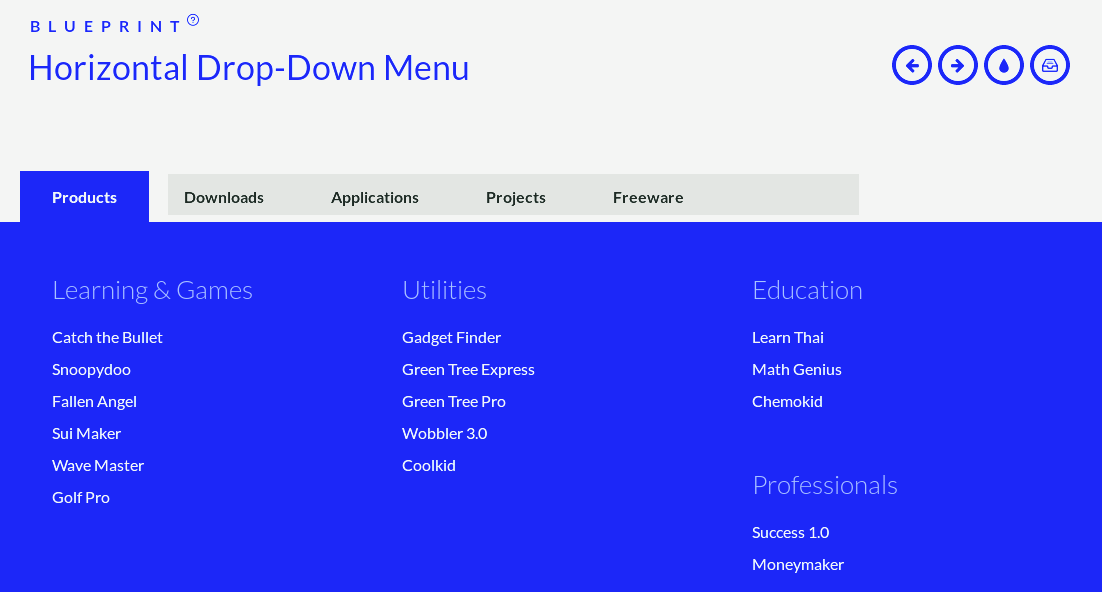Click the next demo right arrow icon

coord(958,65)
